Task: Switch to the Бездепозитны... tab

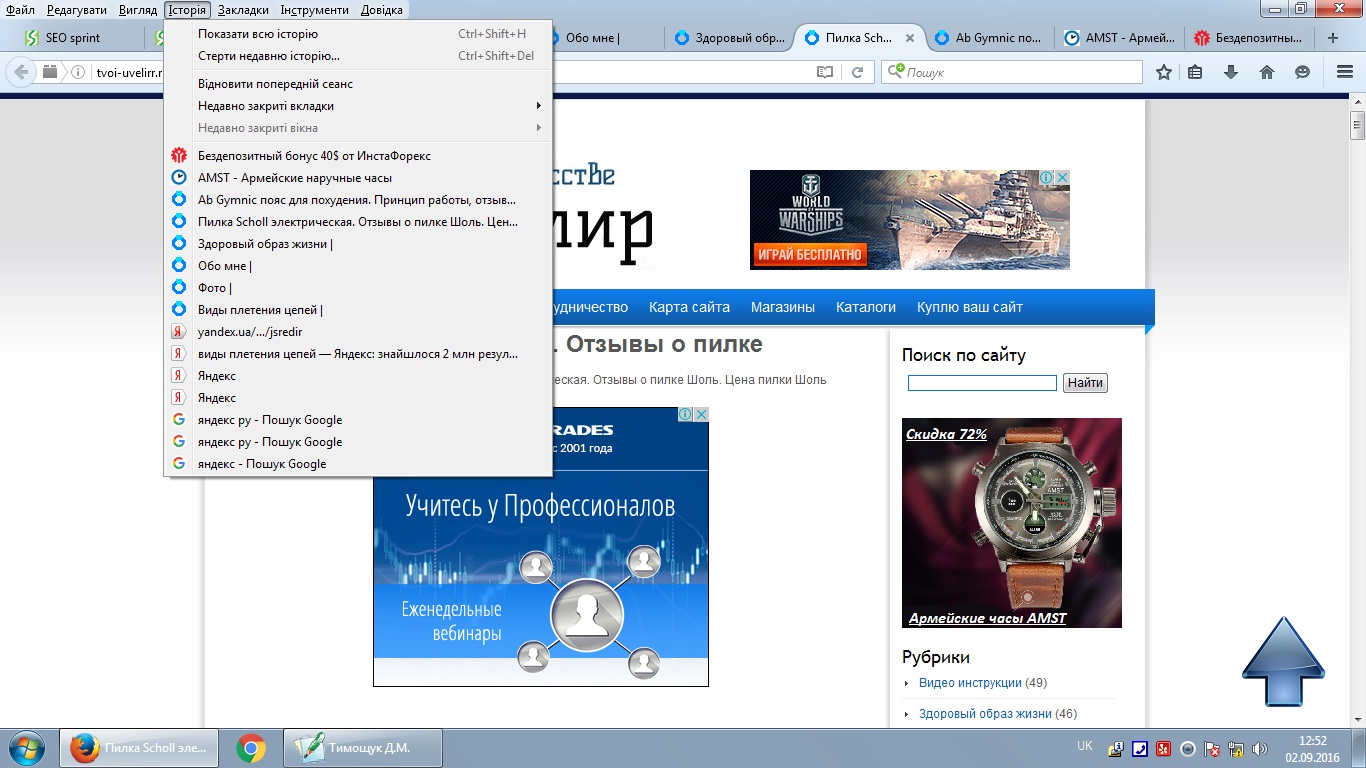Action: [x=1250, y=38]
